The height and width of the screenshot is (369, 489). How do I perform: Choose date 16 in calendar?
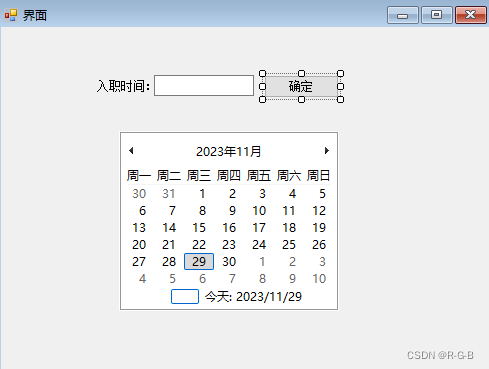(229, 228)
